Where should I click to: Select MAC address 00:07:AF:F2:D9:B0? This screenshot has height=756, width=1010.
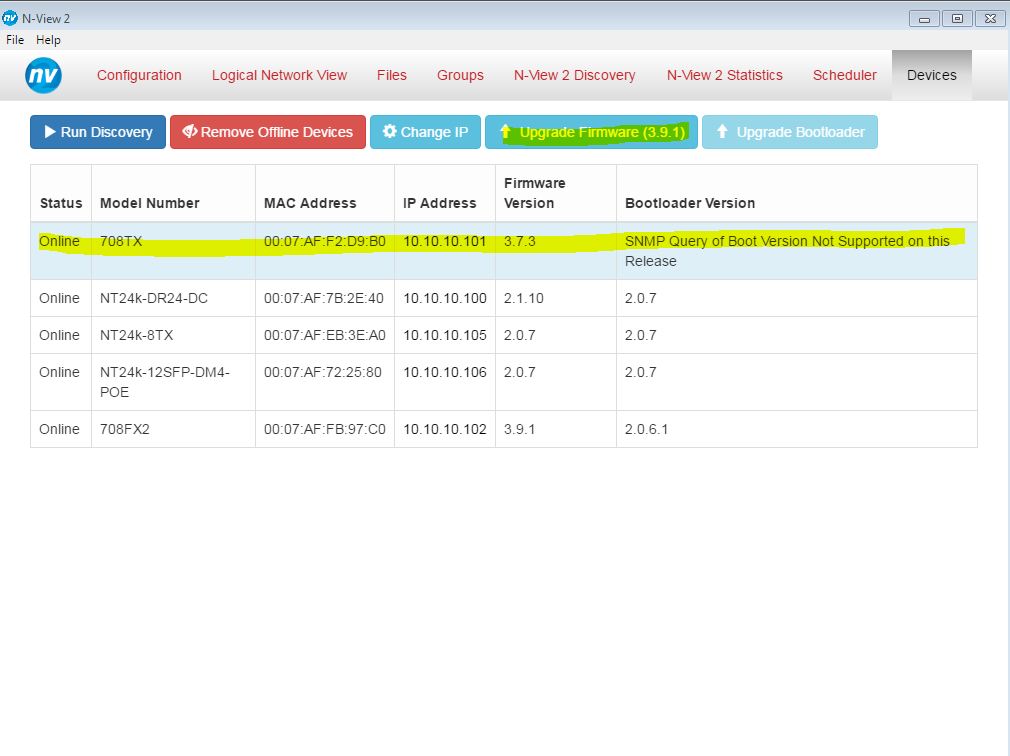(x=325, y=241)
